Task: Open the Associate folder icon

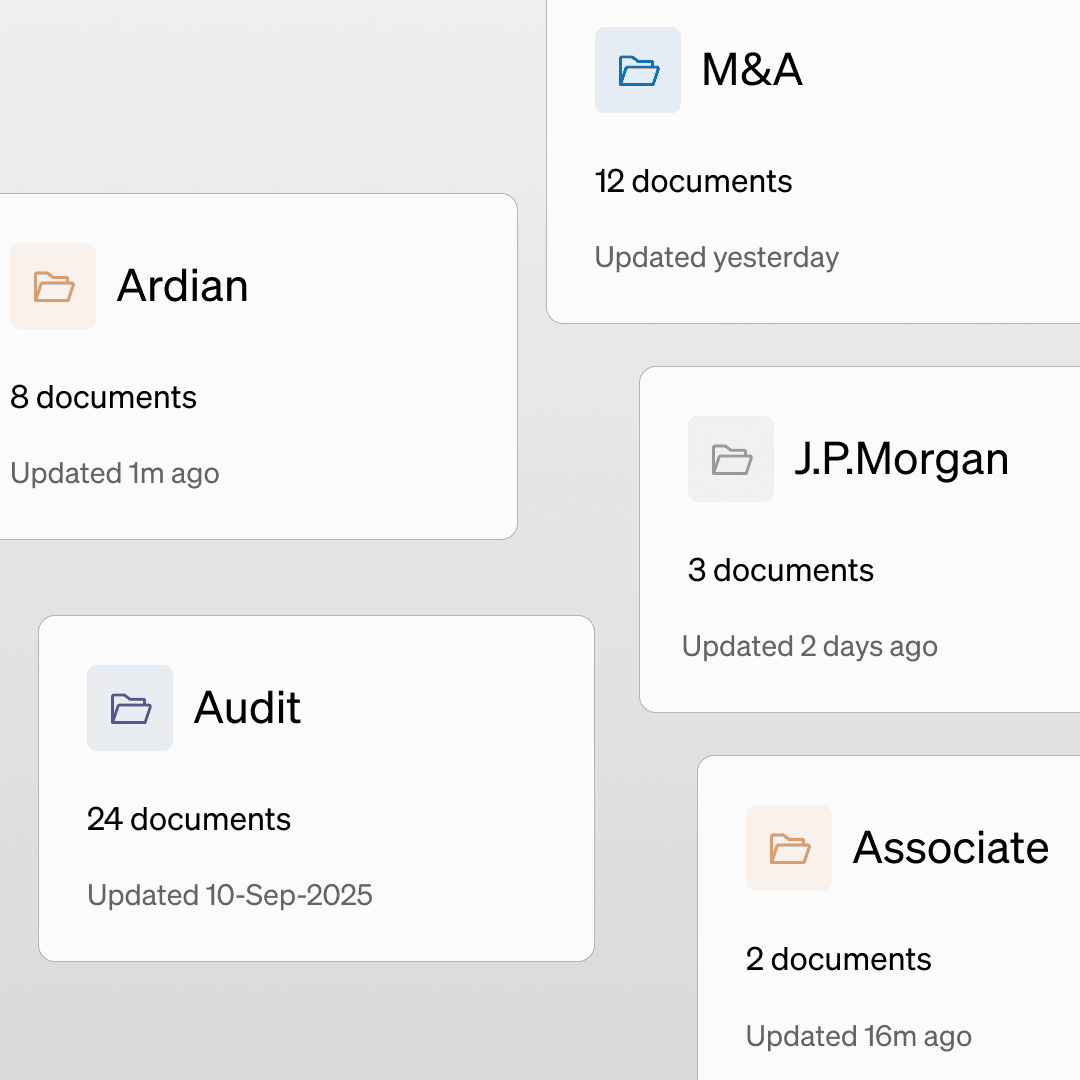Action: [x=788, y=848]
